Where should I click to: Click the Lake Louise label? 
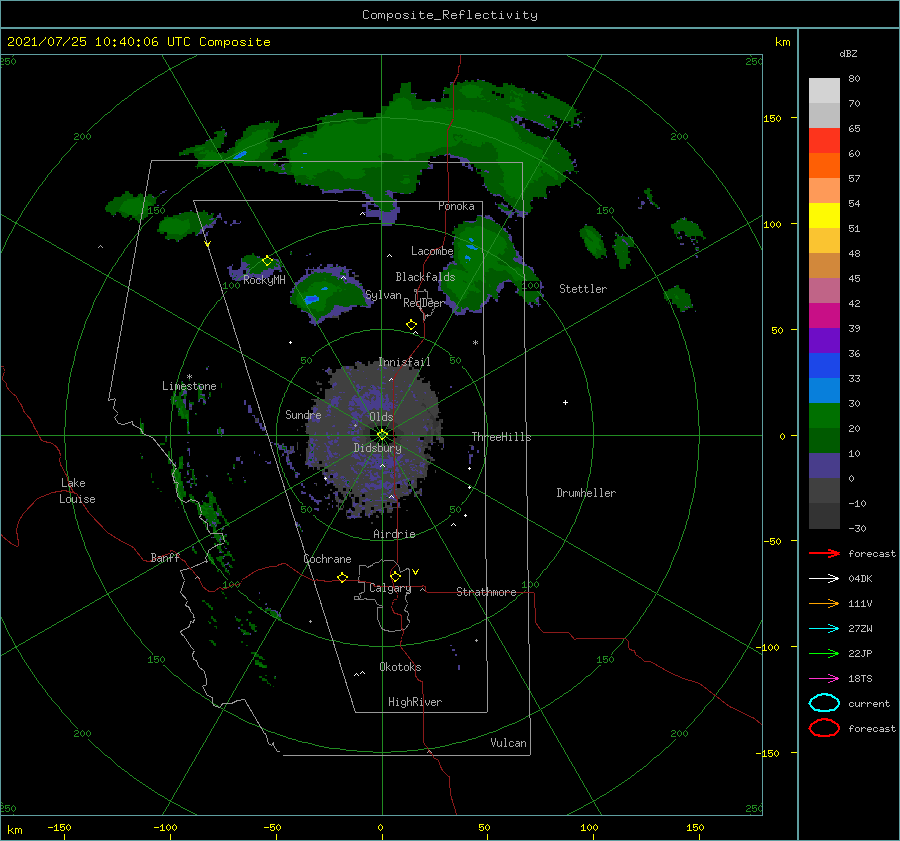click(77, 491)
